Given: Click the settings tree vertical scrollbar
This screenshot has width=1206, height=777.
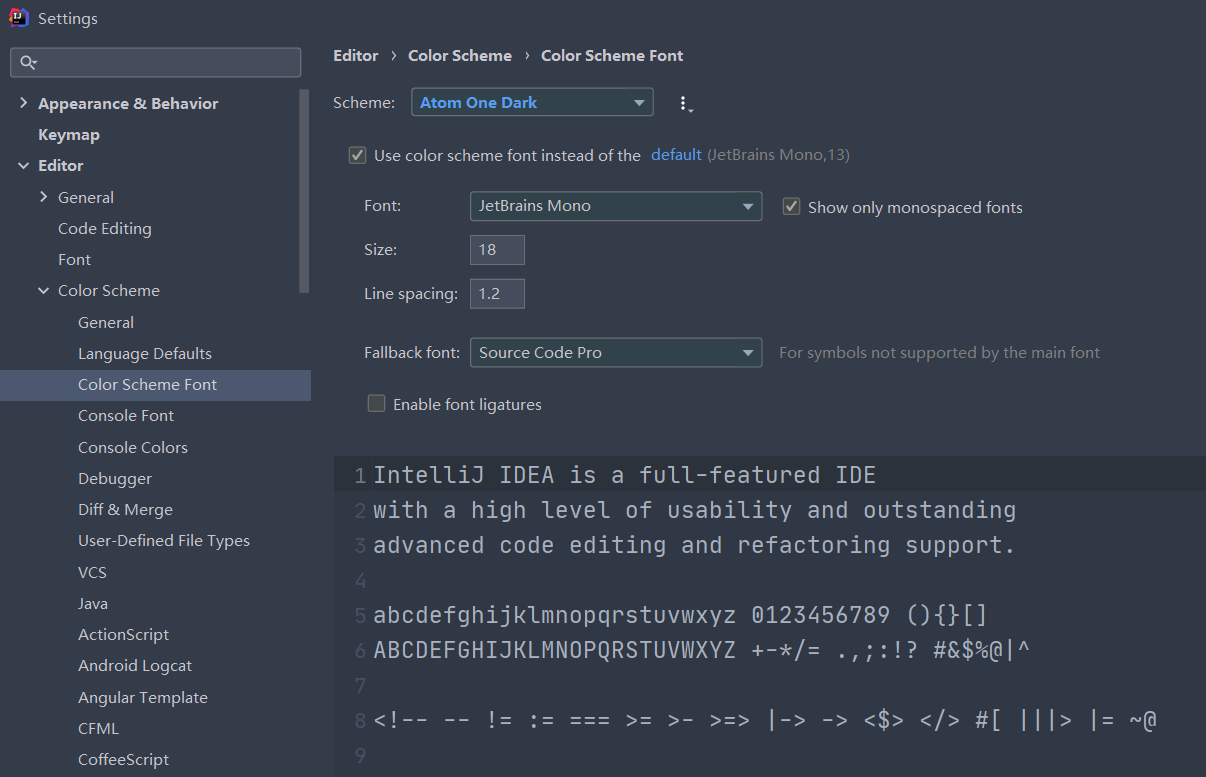Looking at the screenshot, I should coord(304,190).
